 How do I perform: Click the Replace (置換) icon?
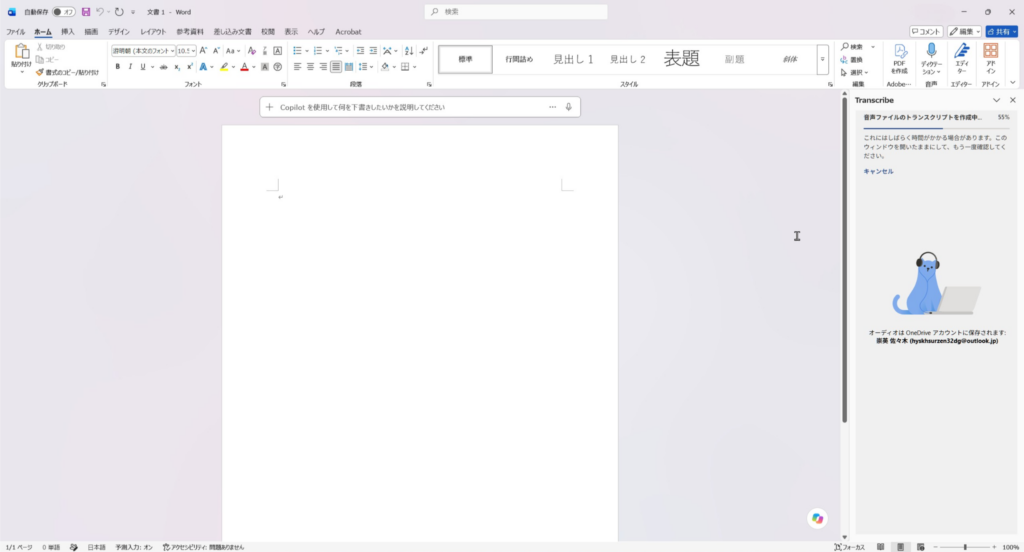point(852,59)
